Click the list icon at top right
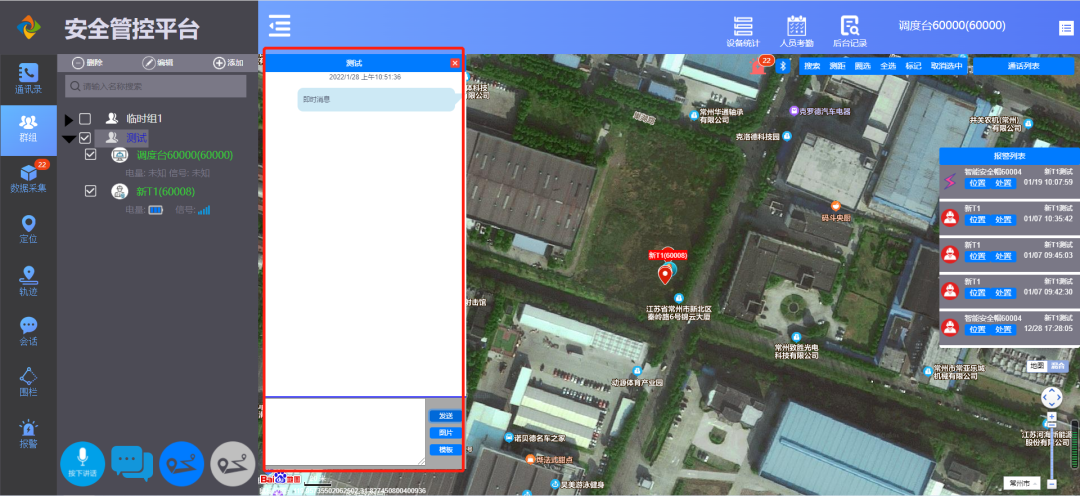The height and width of the screenshot is (496, 1080). [x=1066, y=28]
